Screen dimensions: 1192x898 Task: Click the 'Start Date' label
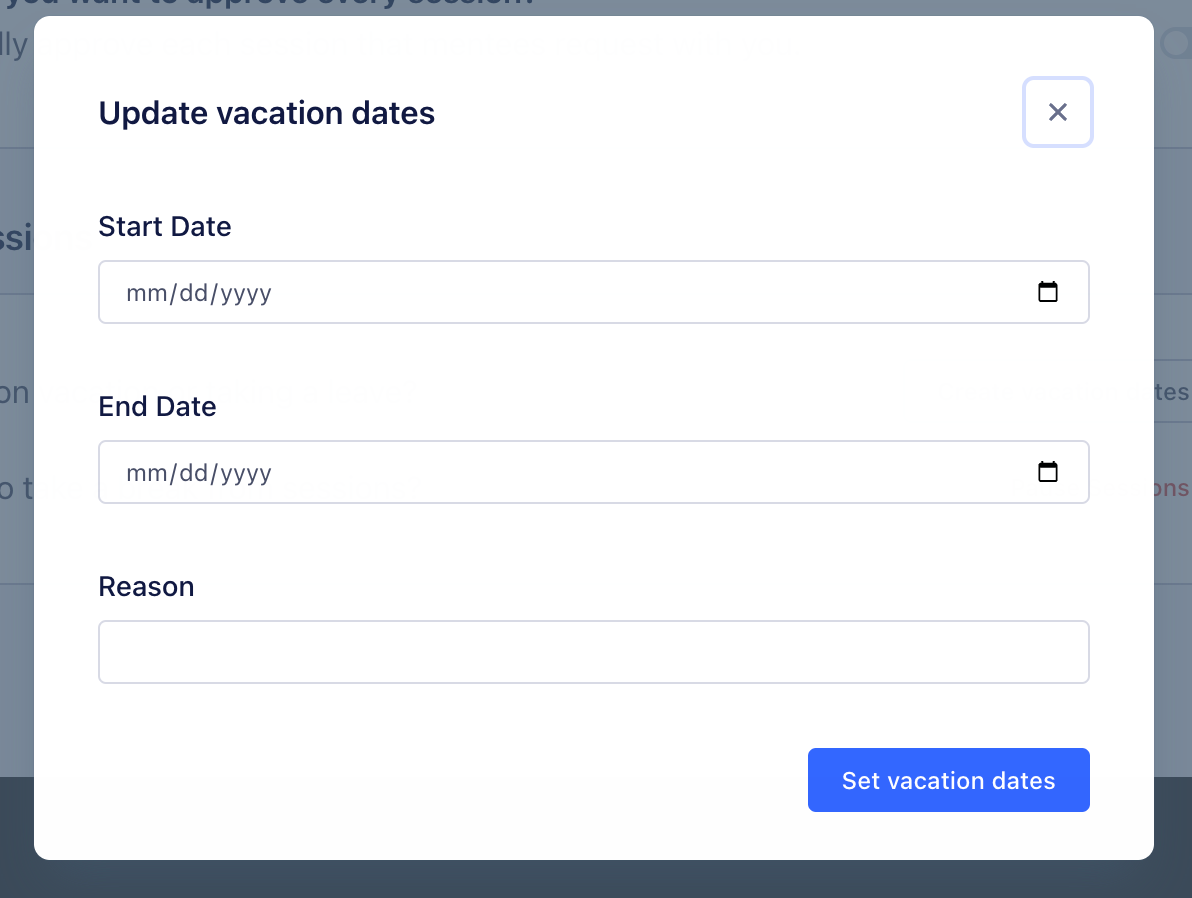pyautogui.click(x=164, y=226)
